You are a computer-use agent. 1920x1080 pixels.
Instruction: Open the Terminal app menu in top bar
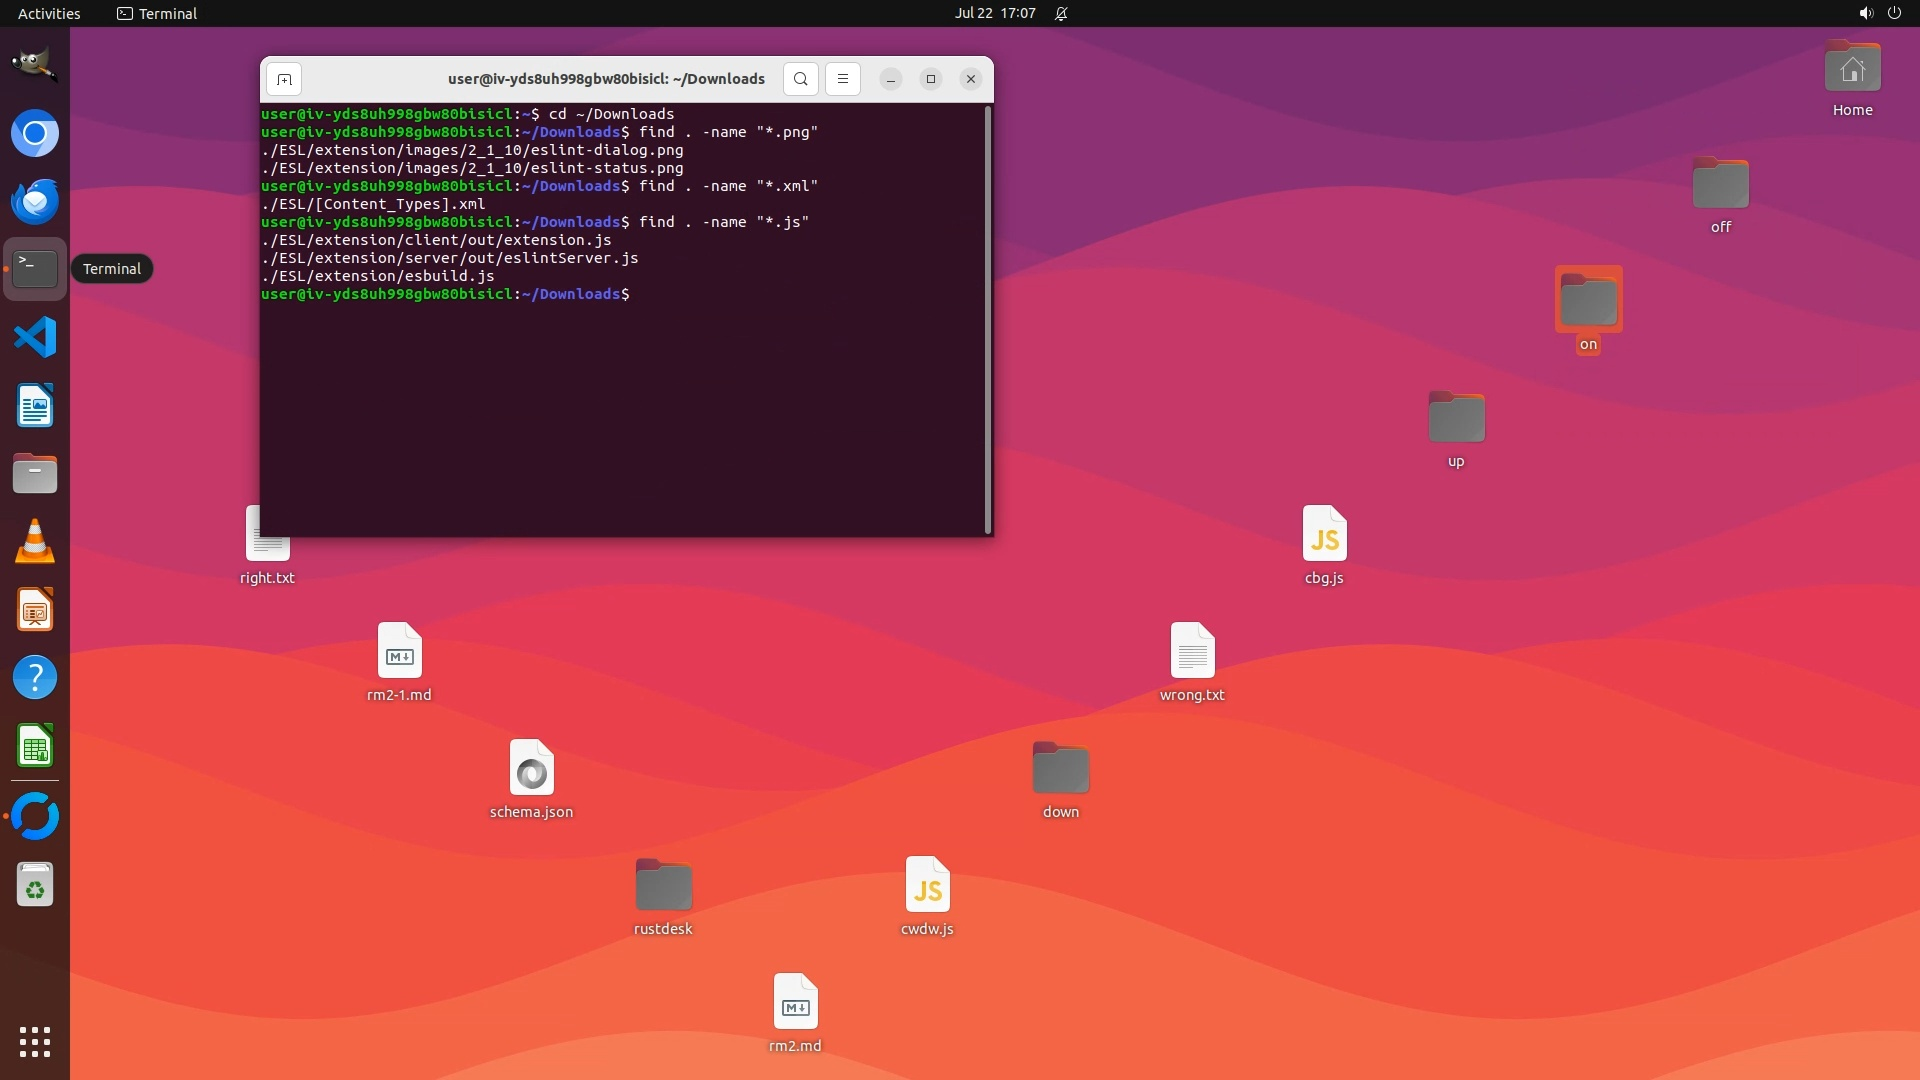157,13
